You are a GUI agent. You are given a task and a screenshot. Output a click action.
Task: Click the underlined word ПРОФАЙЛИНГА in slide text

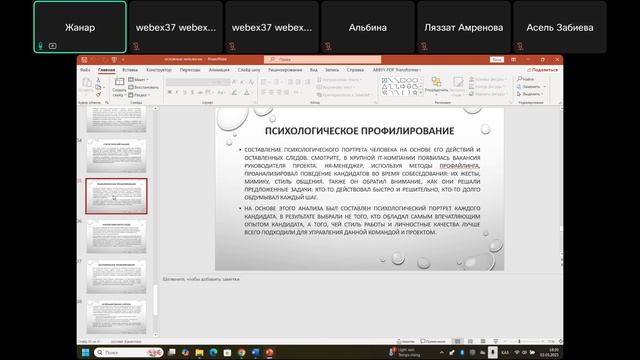pyautogui.click(x=460, y=166)
